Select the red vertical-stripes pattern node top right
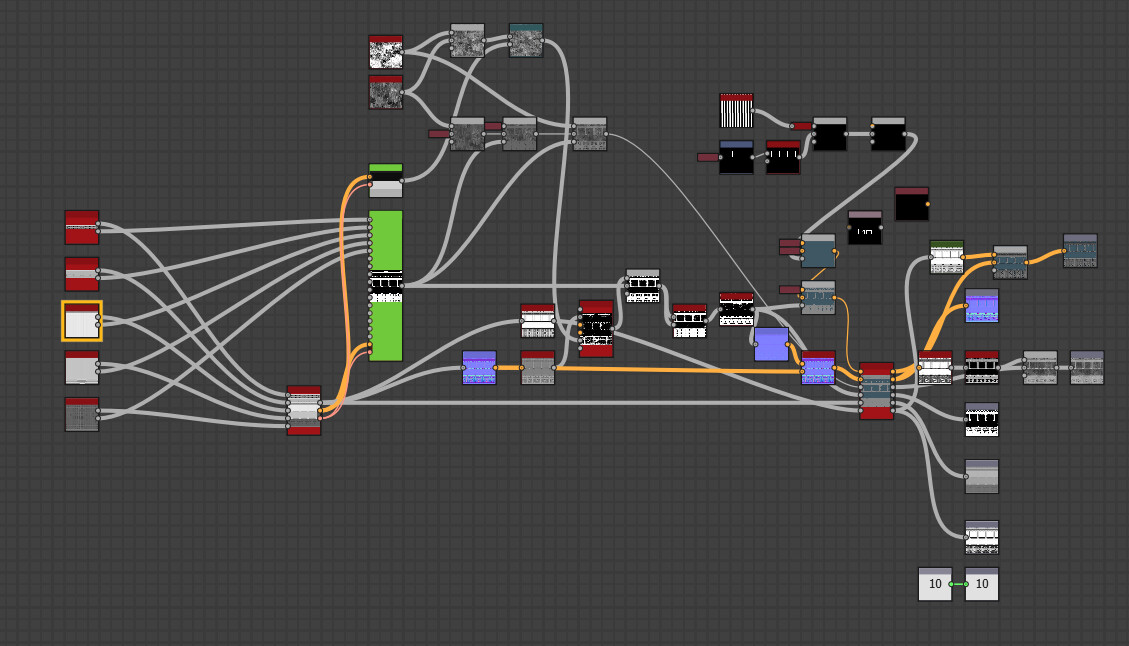 738,108
